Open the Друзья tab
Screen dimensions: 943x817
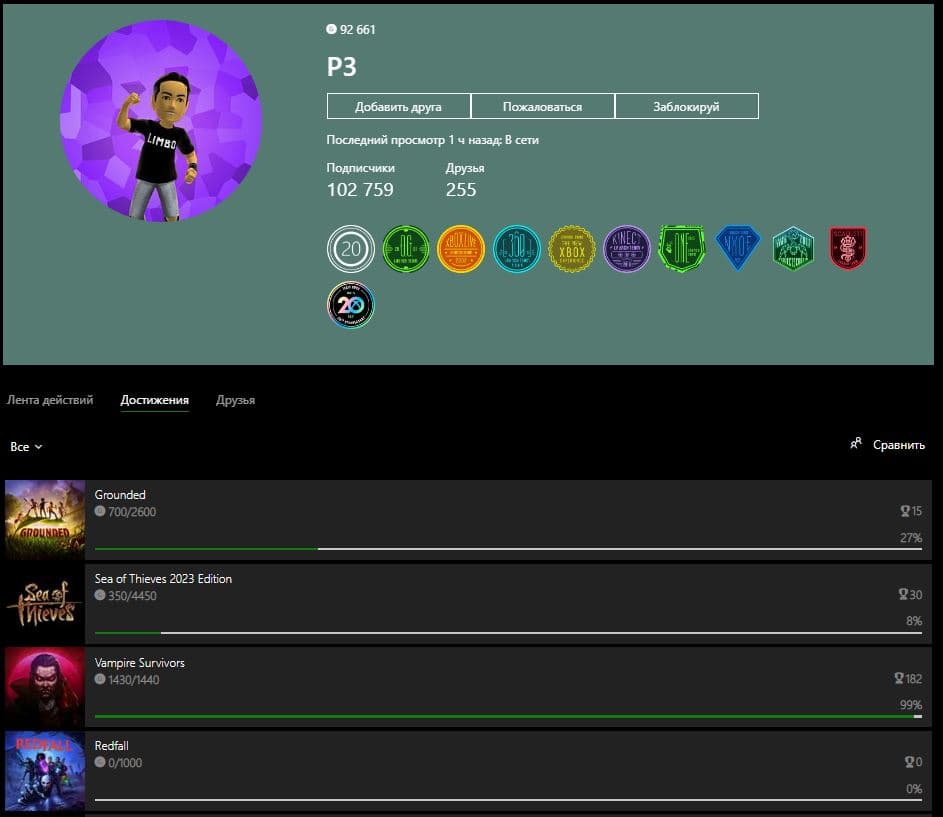(x=235, y=400)
